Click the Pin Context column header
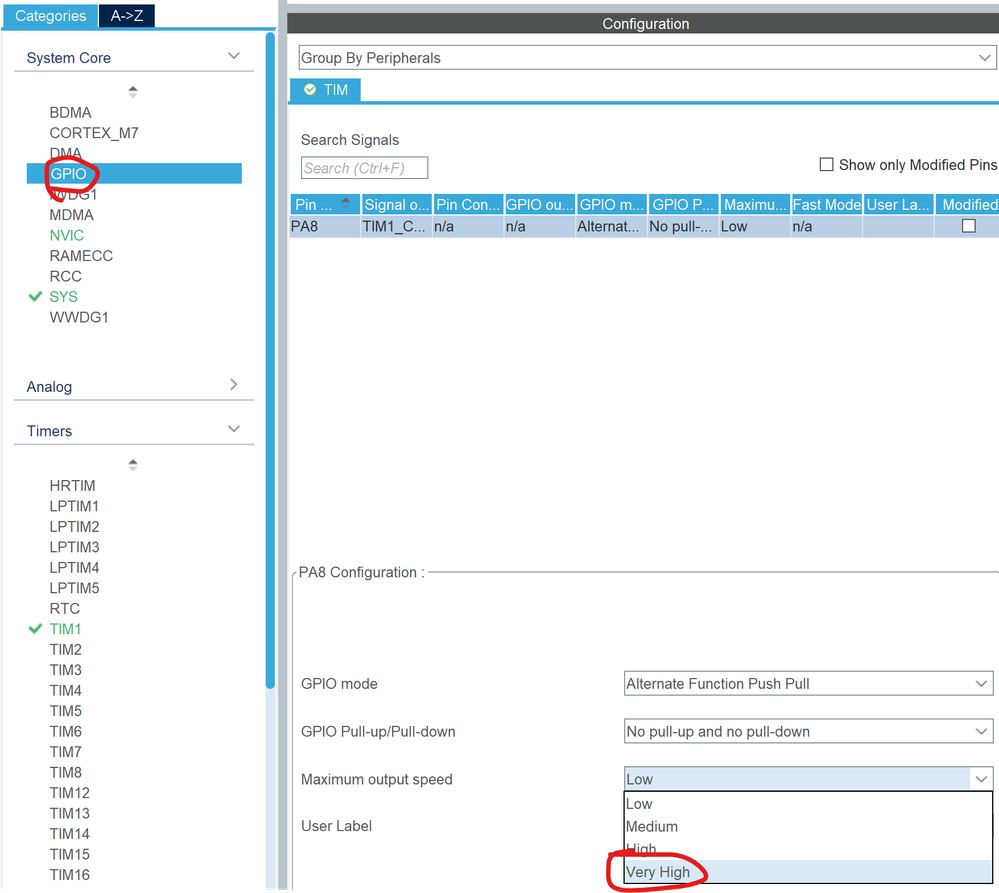Viewport: 999px width, 893px height. click(468, 204)
